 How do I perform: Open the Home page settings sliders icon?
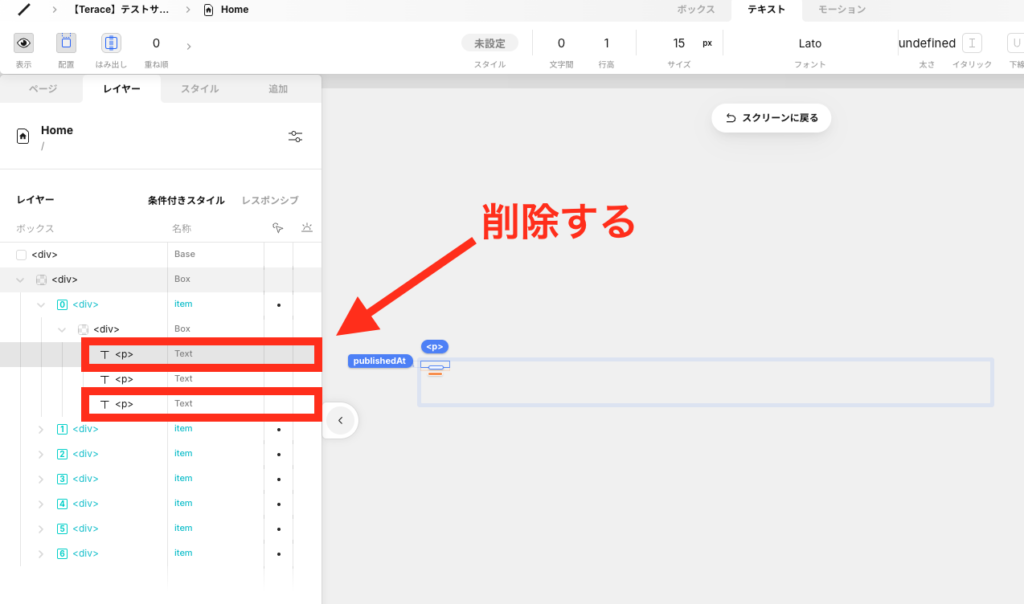tap(295, 136)
